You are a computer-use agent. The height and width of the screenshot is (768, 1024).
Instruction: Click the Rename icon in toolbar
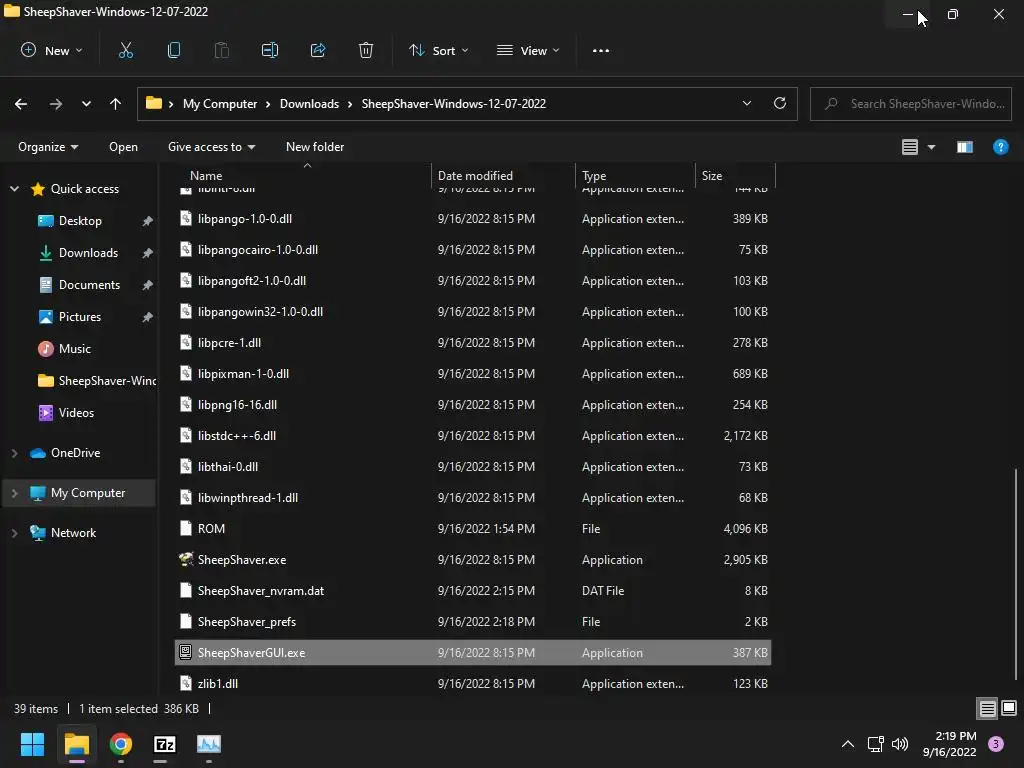(x=270, y=50)
